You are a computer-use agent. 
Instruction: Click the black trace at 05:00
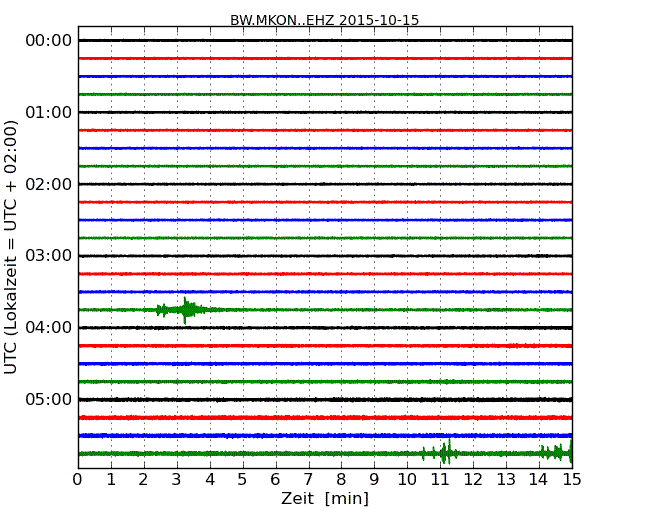tap(325, 399)
